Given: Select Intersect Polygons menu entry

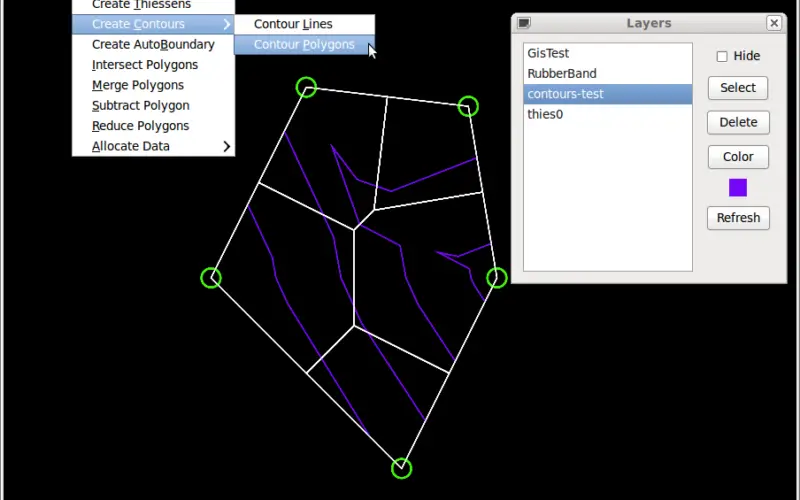Looking at the screenshot, I should (153, 65).
